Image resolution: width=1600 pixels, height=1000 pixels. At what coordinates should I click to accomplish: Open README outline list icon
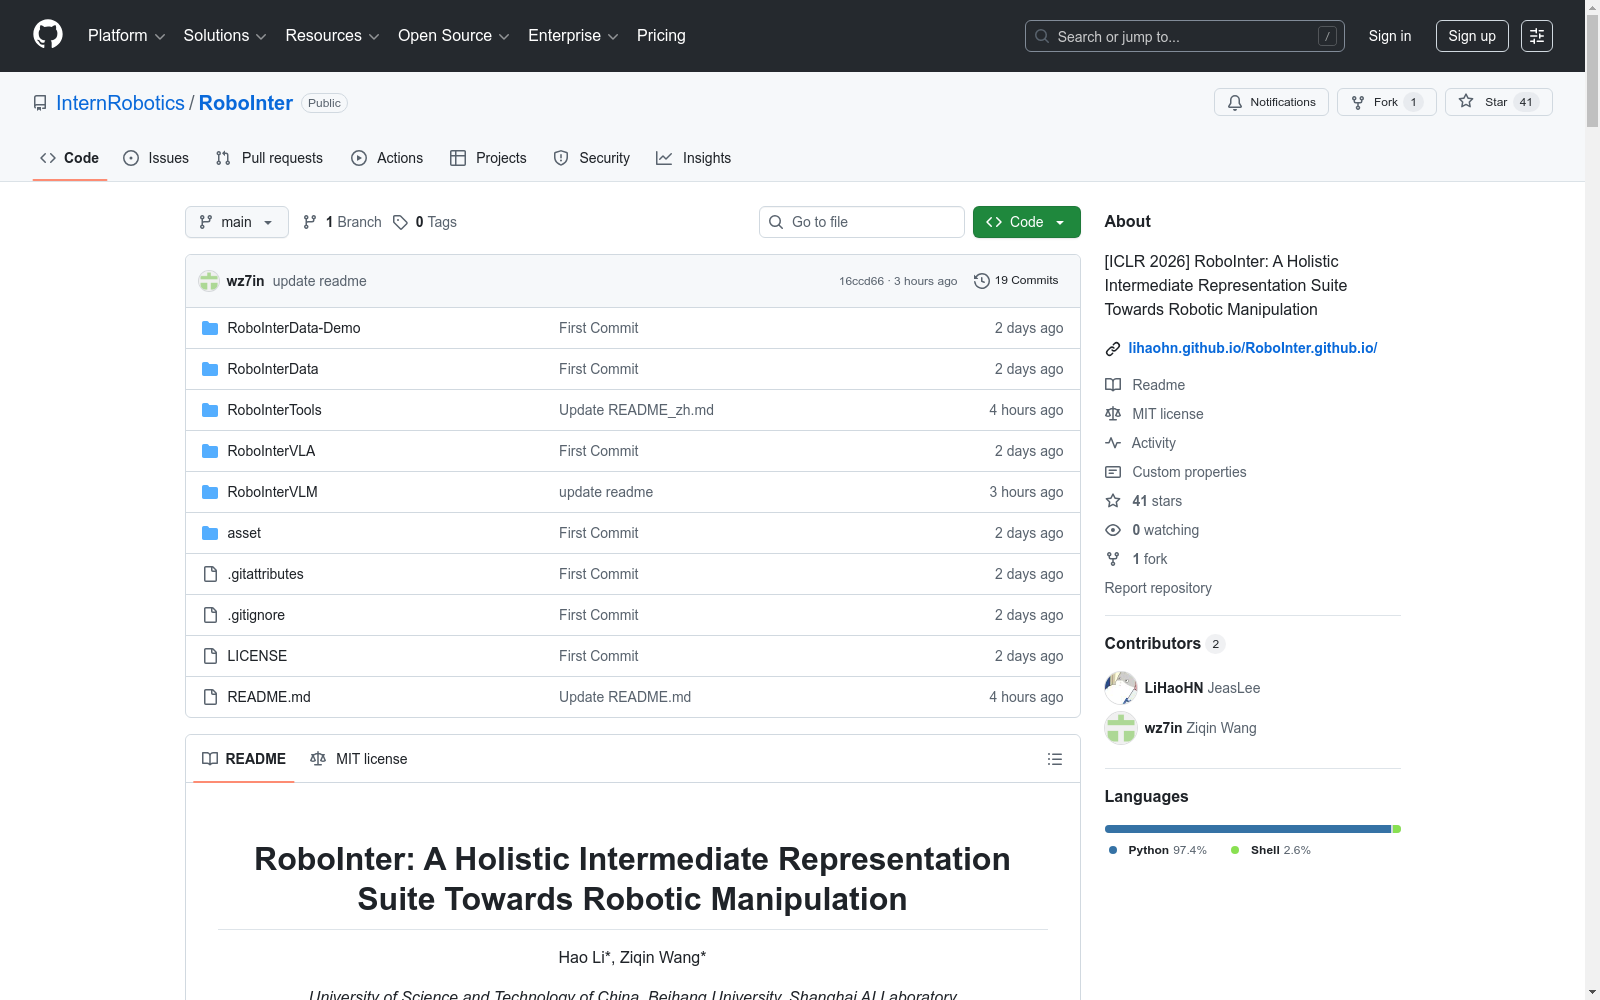[1054, 759]
